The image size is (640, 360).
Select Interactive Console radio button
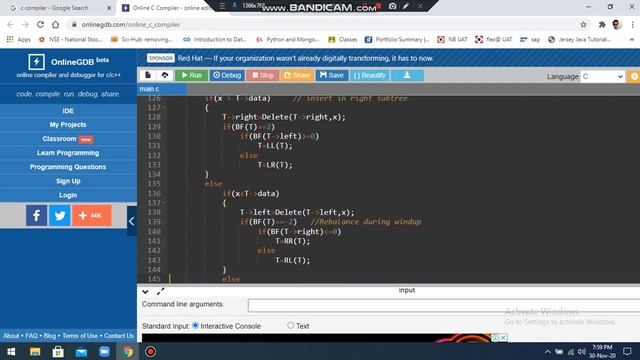pos(196,325)
